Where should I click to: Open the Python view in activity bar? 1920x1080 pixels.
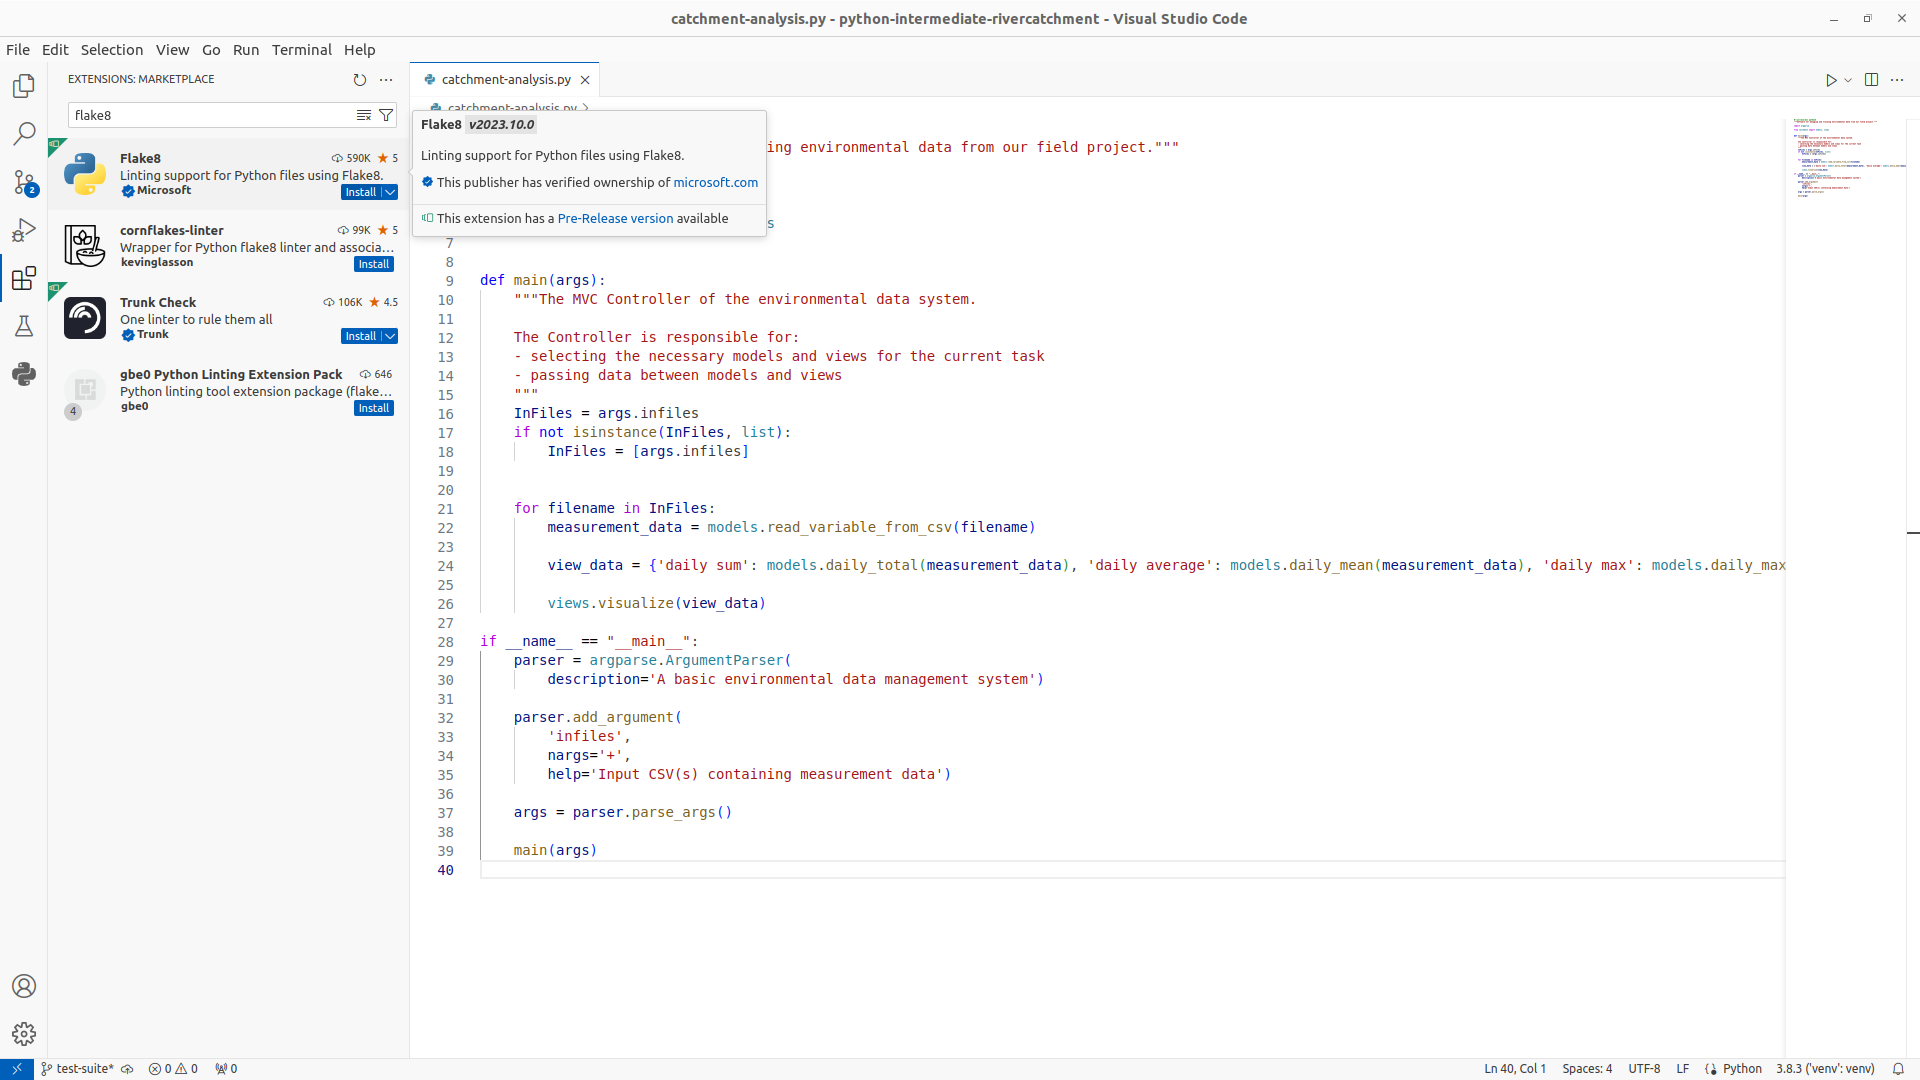[24, 374]
